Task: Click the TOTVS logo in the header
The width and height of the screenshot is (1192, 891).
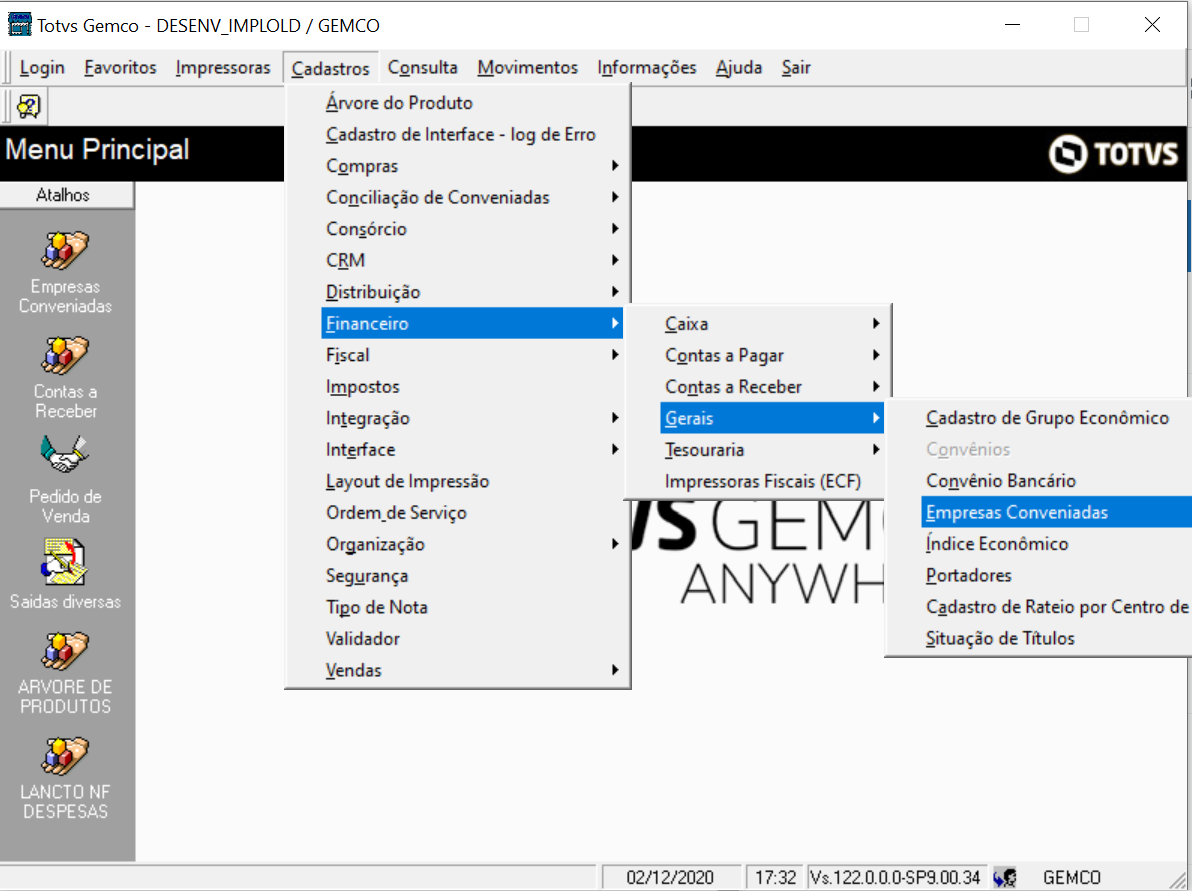Action: pyautogui.click(x=1114, y=154)
